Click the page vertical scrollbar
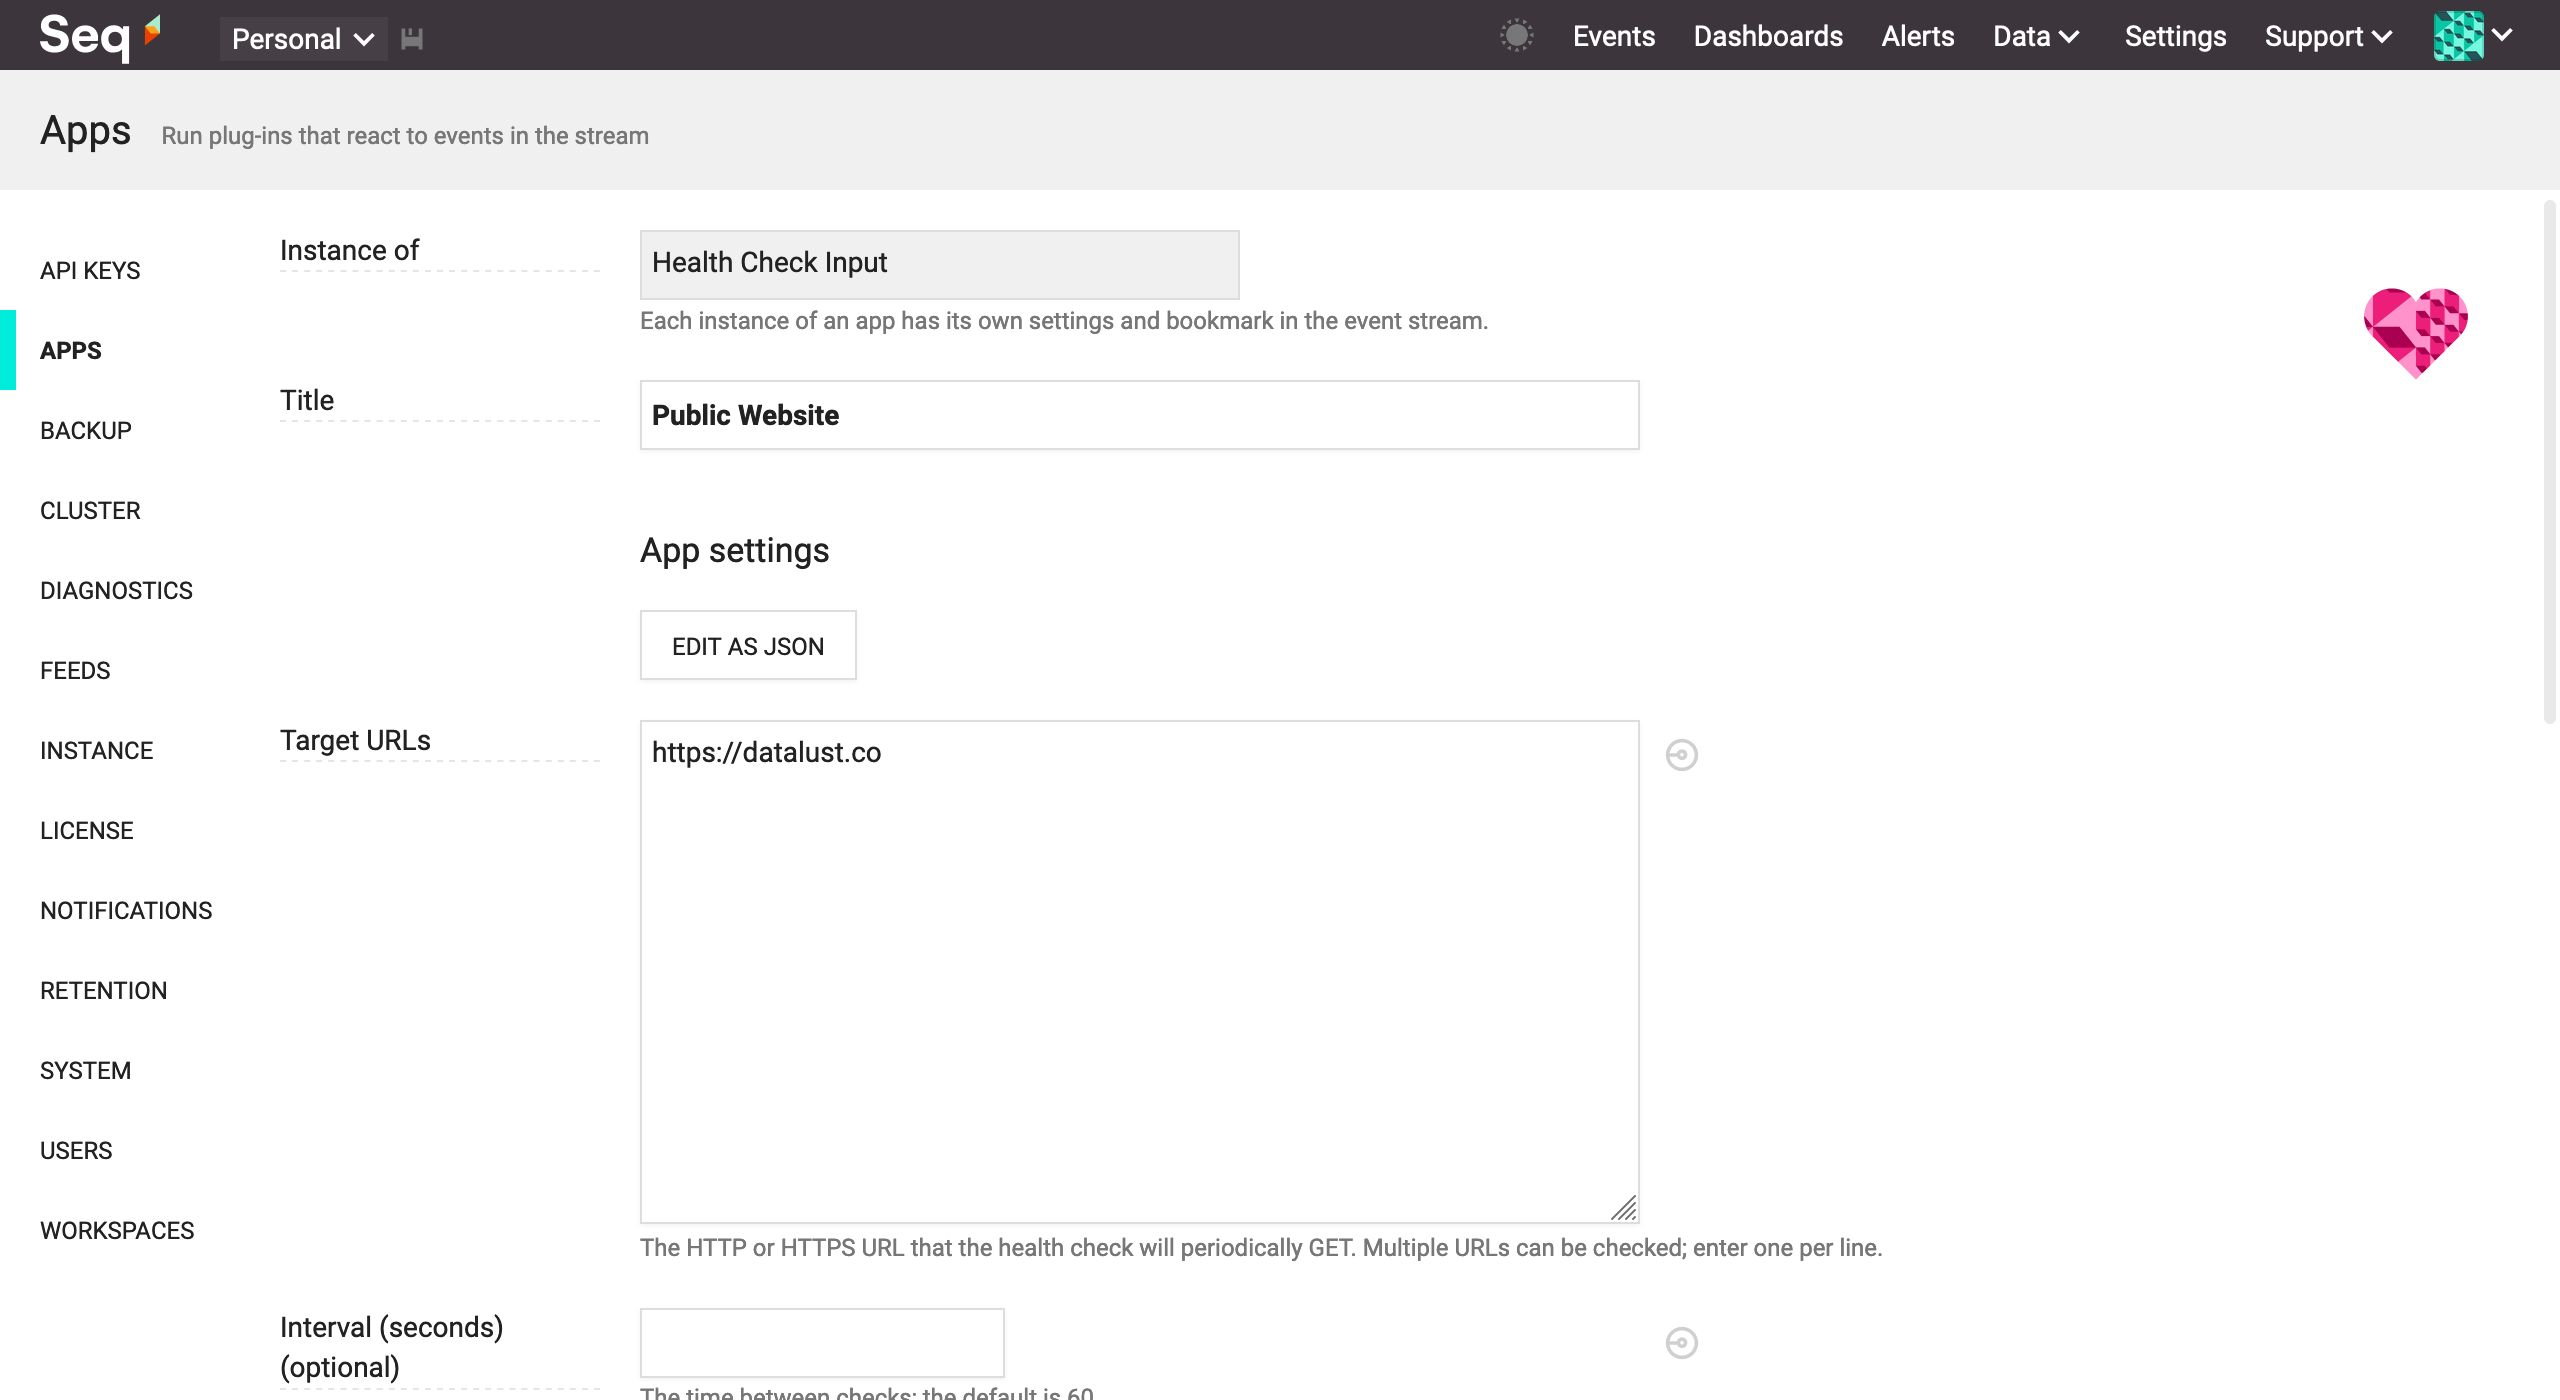The width and height of the screenshot is (2560, 1400). point(2549,460)
